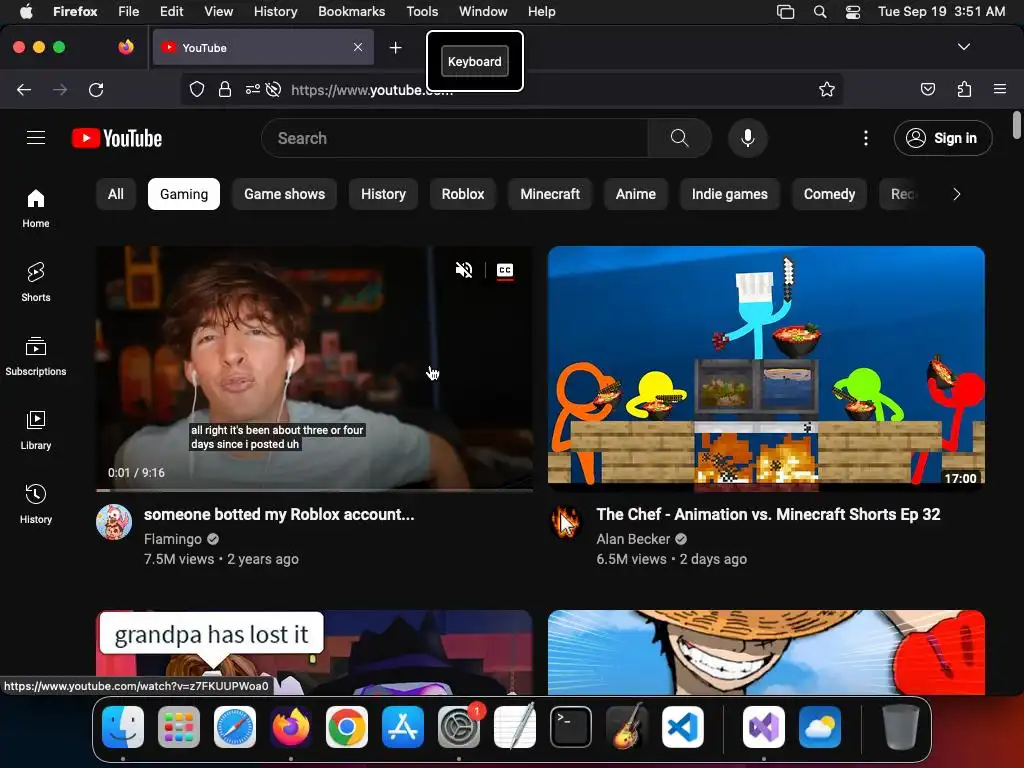Screen dimensions: 1024x768
Task: Open list all tabs dropdown
Action: (x=964, y=47)
